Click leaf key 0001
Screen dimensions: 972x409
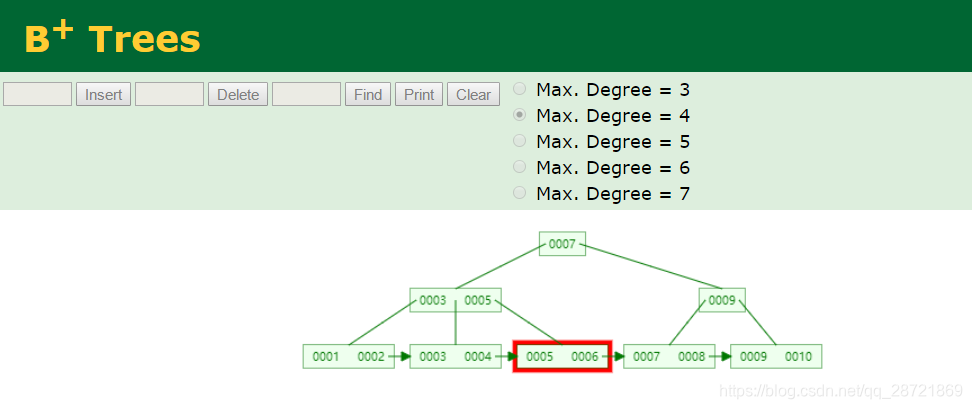[x=325, y=357]
